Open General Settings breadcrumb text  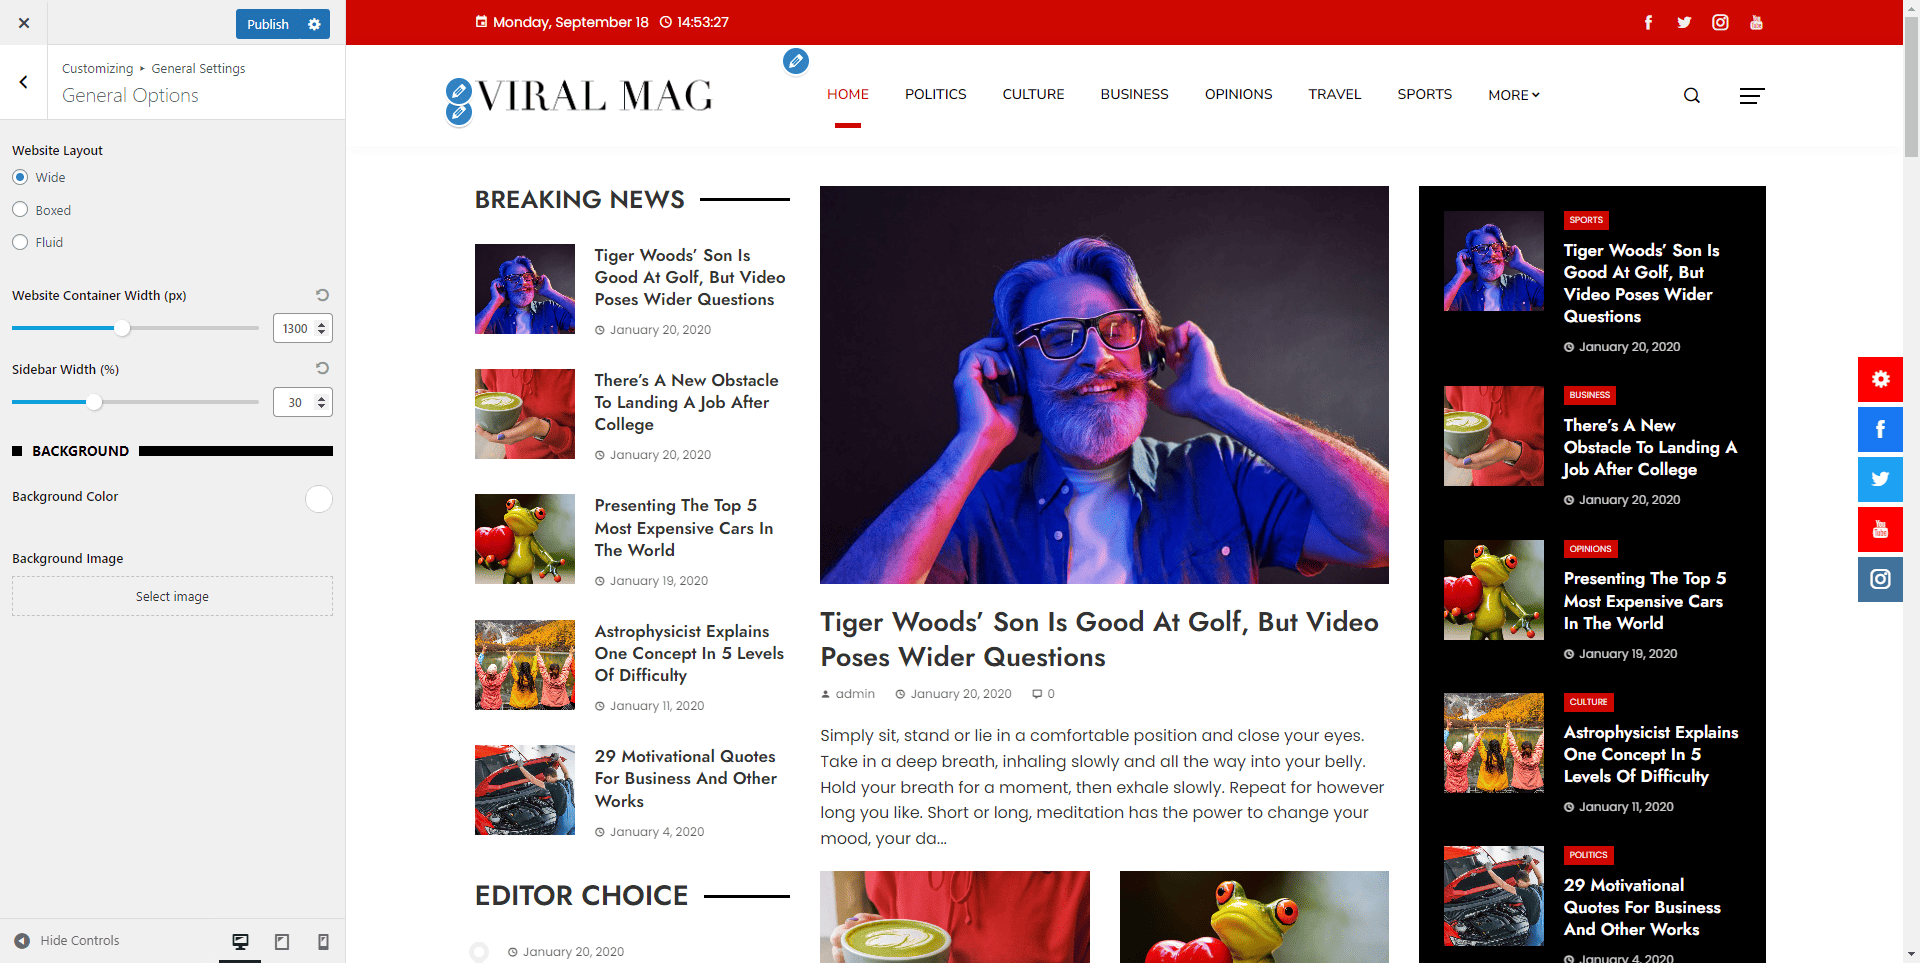[198, 68]
